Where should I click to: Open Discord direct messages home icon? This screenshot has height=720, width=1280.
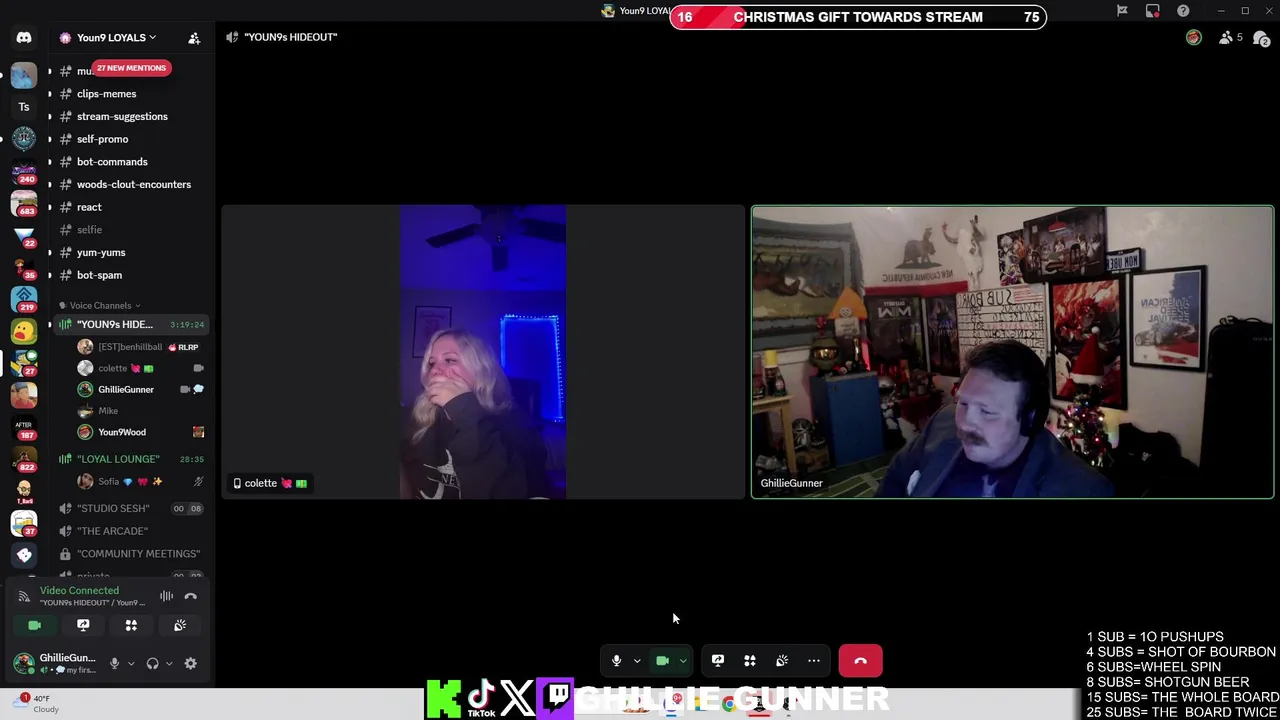coord(24,38)
